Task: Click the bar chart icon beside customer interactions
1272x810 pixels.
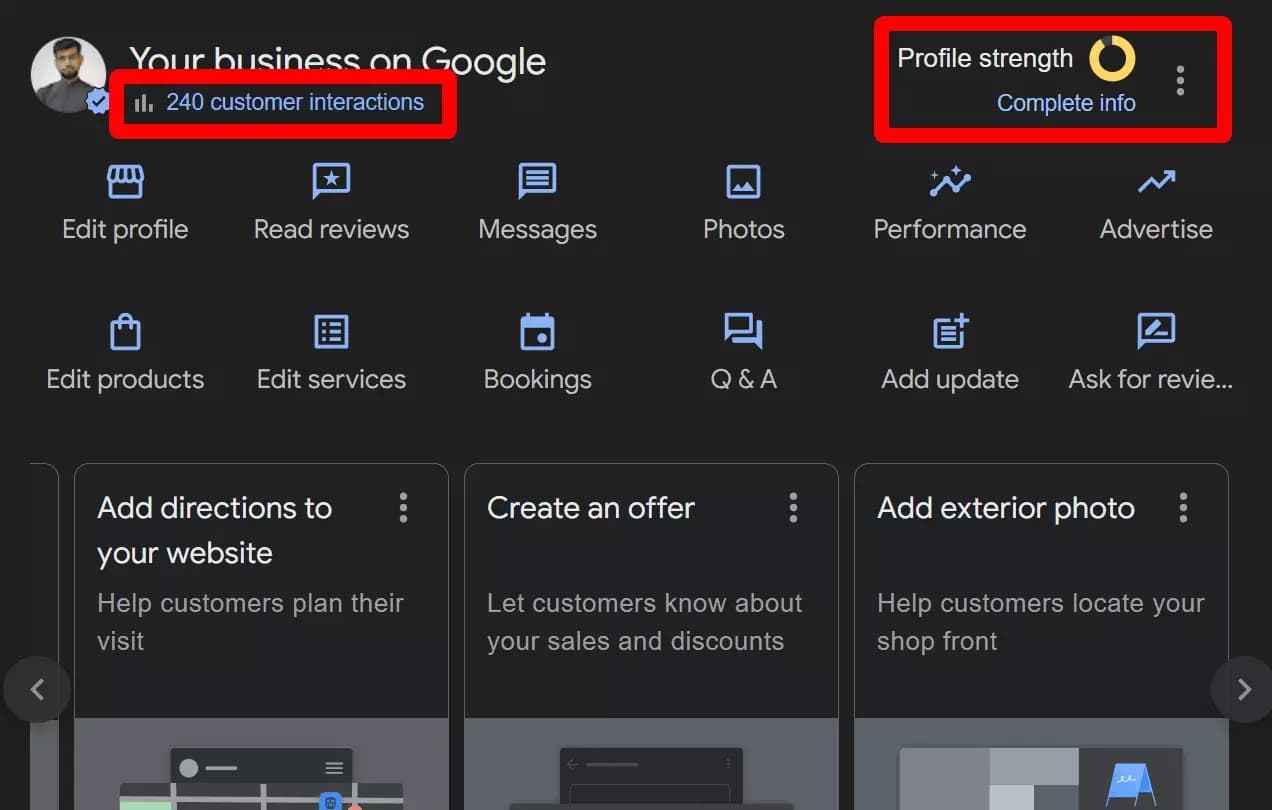Action: [144, 102]
